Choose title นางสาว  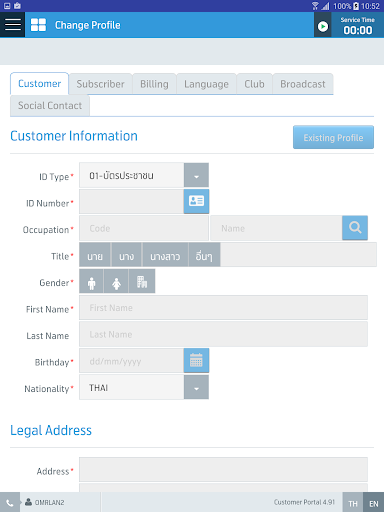[165, 255]
